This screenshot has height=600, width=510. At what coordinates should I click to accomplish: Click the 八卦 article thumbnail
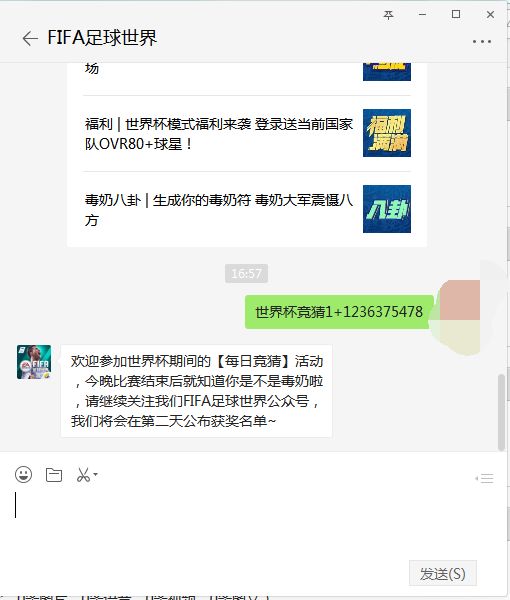(x=387, y=209)
